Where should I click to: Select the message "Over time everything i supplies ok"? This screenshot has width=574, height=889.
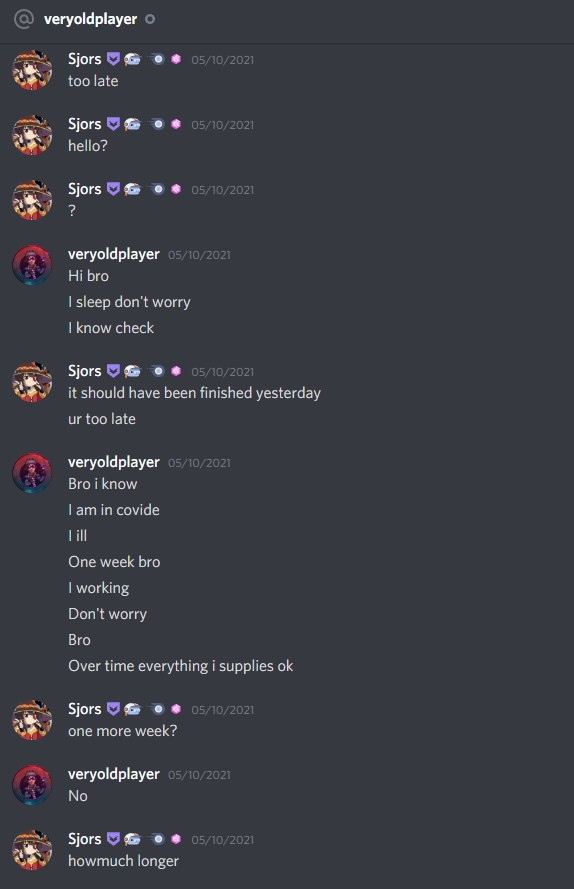180,666
